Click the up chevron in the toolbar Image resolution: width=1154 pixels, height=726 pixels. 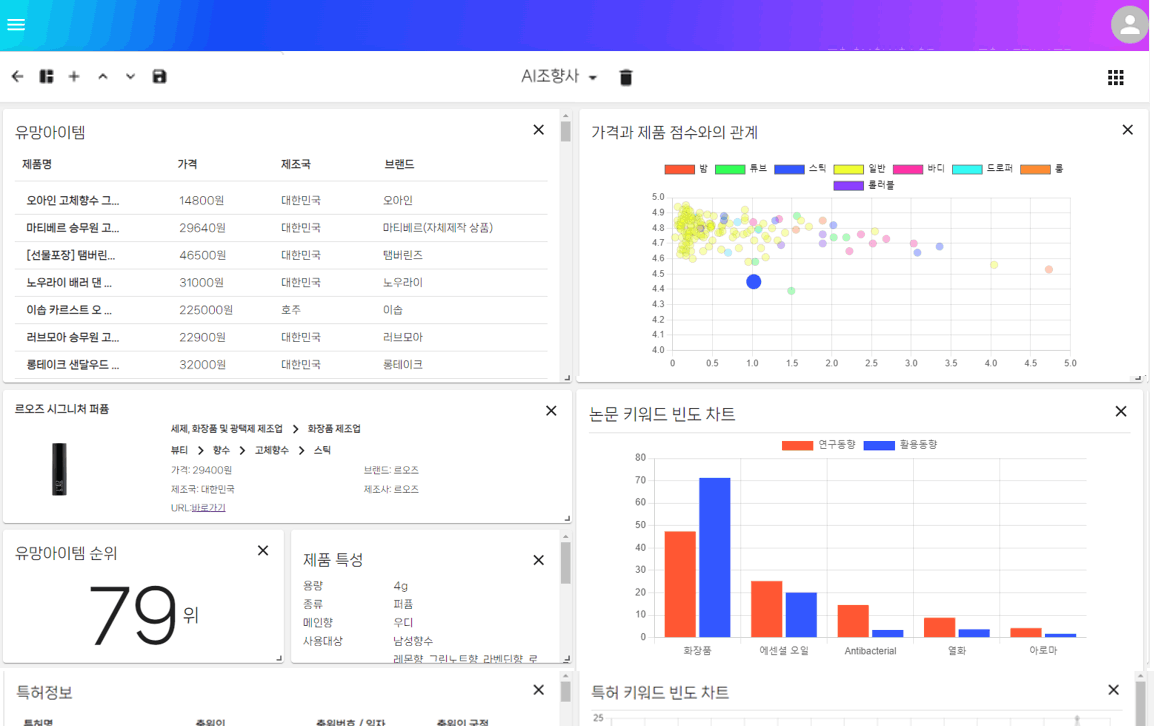coord(103,77)
